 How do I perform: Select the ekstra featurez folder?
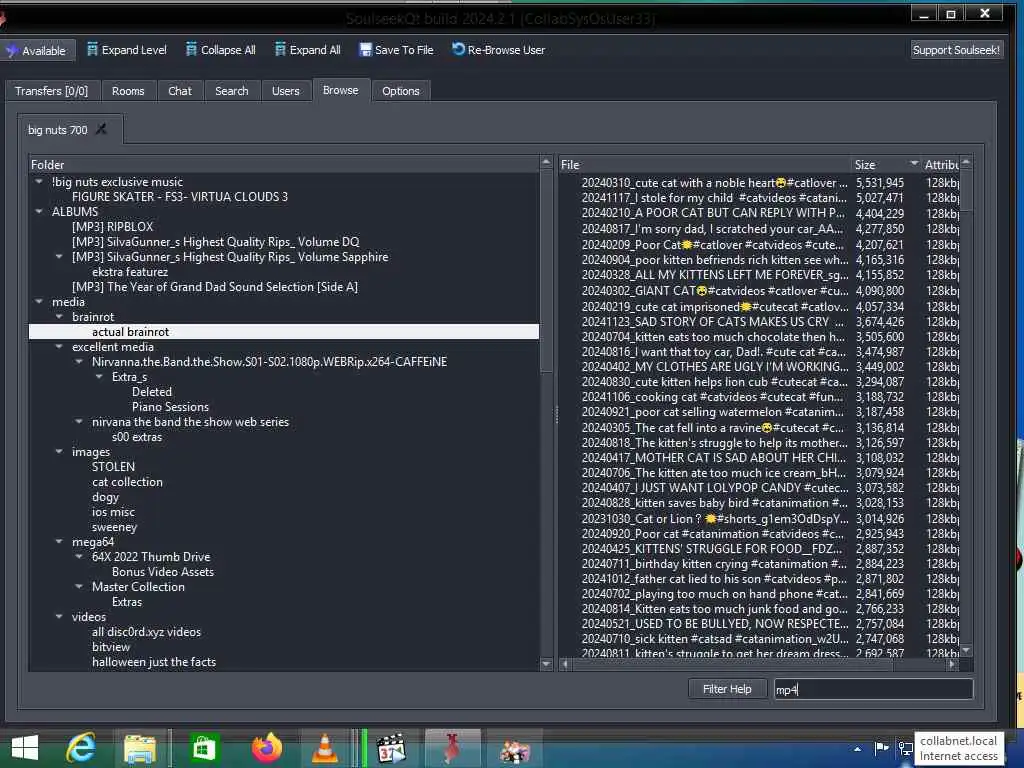coord(130,272)
